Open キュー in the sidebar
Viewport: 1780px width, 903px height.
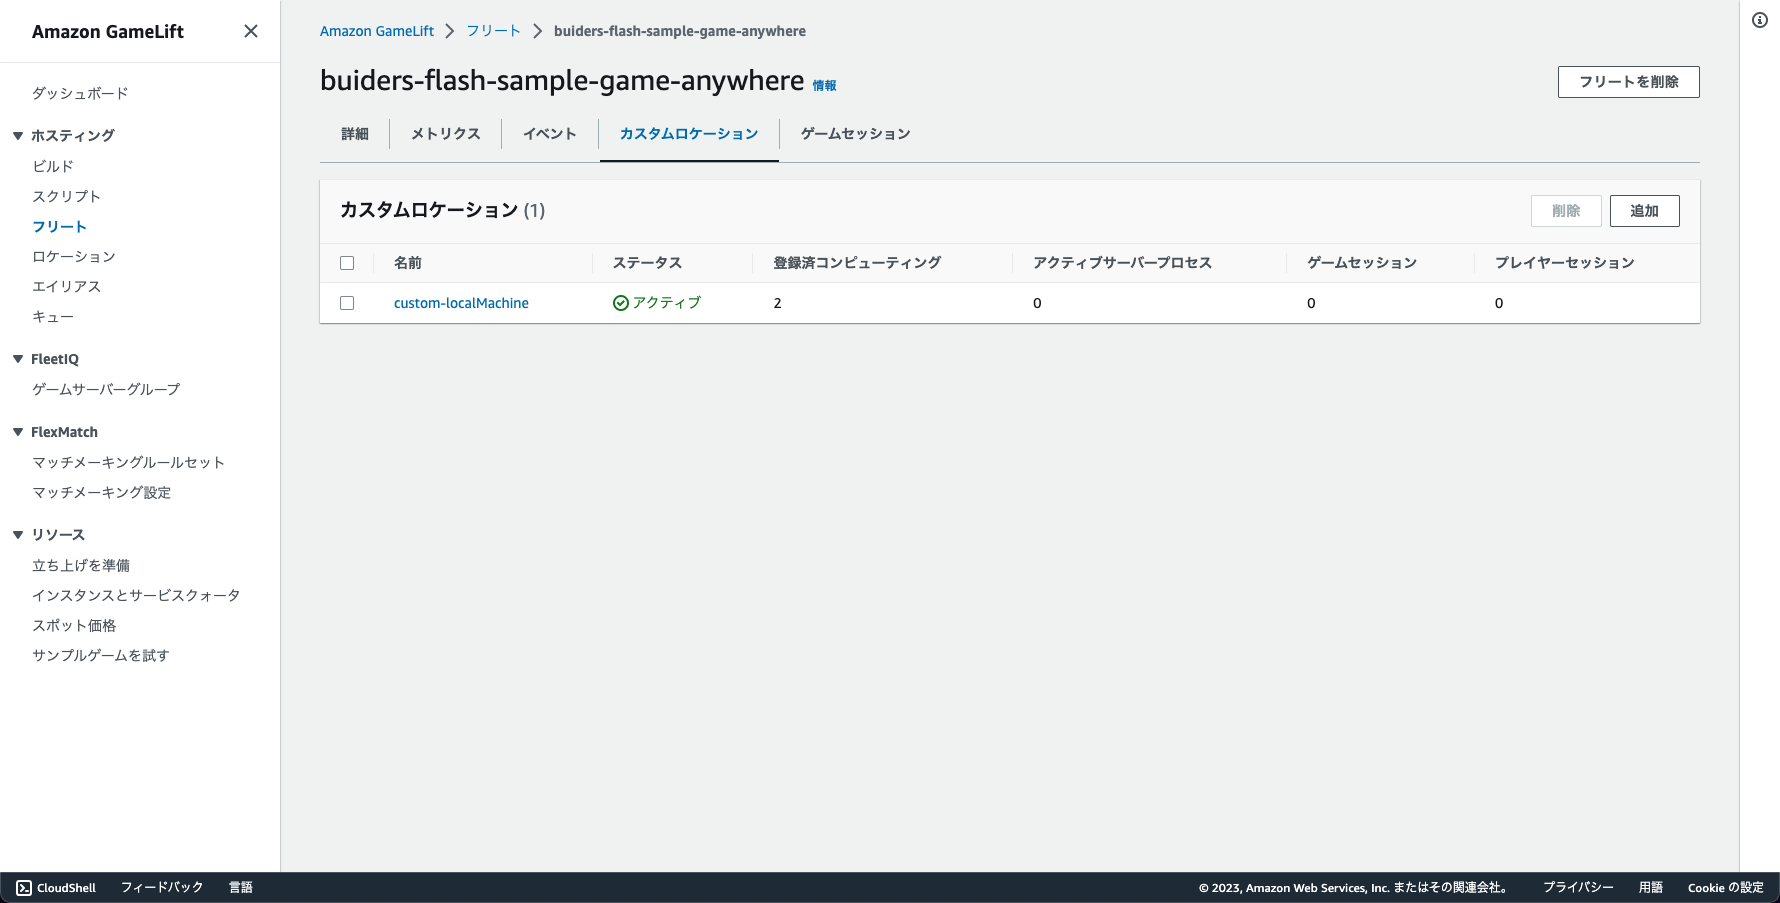pyautogui.click(x=53, y=316)
